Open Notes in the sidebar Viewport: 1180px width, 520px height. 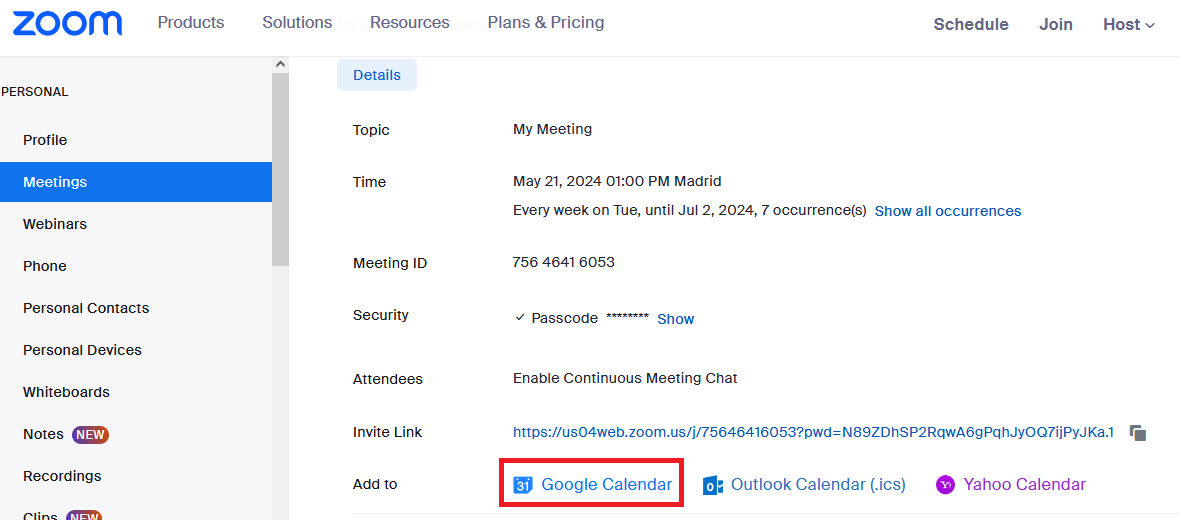[44, 434]
